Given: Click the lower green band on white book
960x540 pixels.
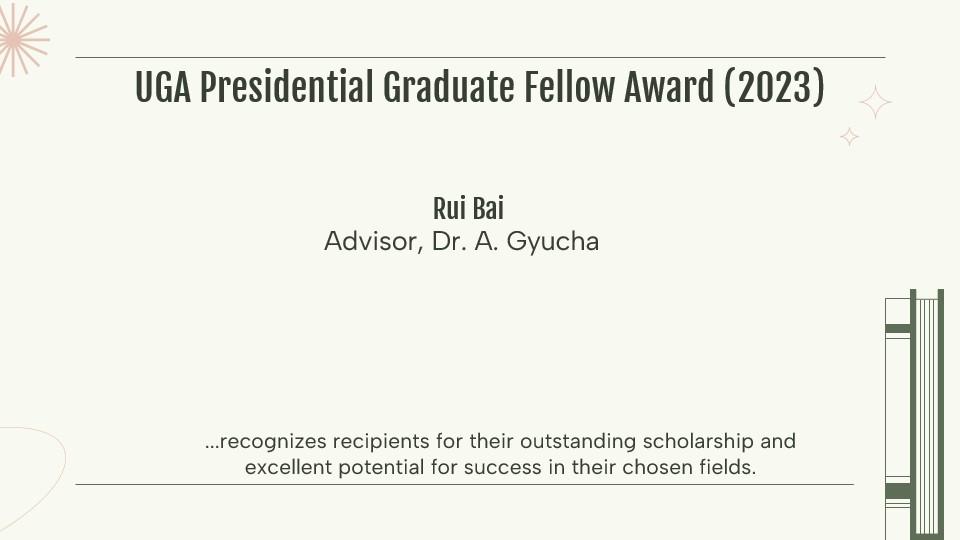Looking at the screenshot, I should (898, 491).
